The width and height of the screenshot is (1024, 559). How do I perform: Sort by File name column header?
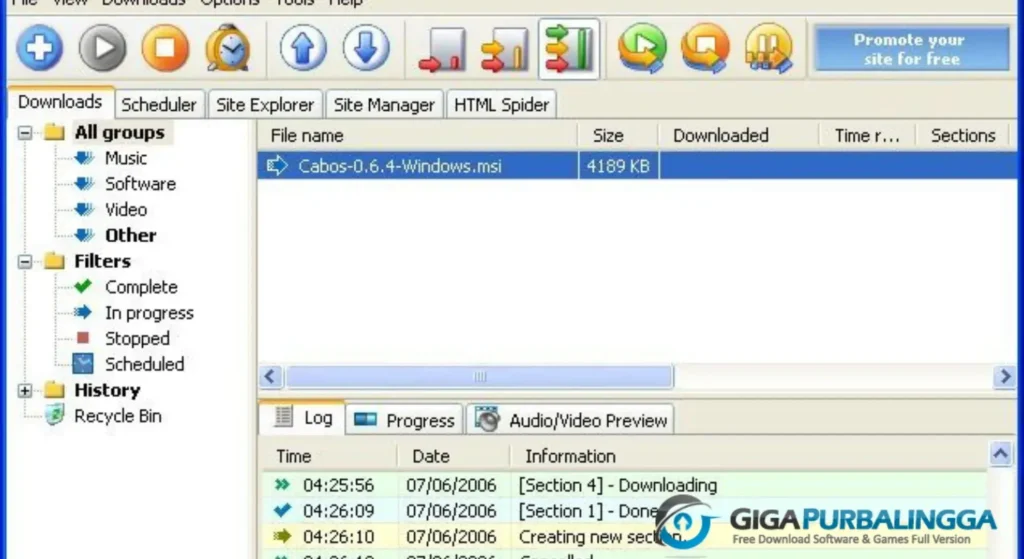pyautogui.click(x=417, y=136)
